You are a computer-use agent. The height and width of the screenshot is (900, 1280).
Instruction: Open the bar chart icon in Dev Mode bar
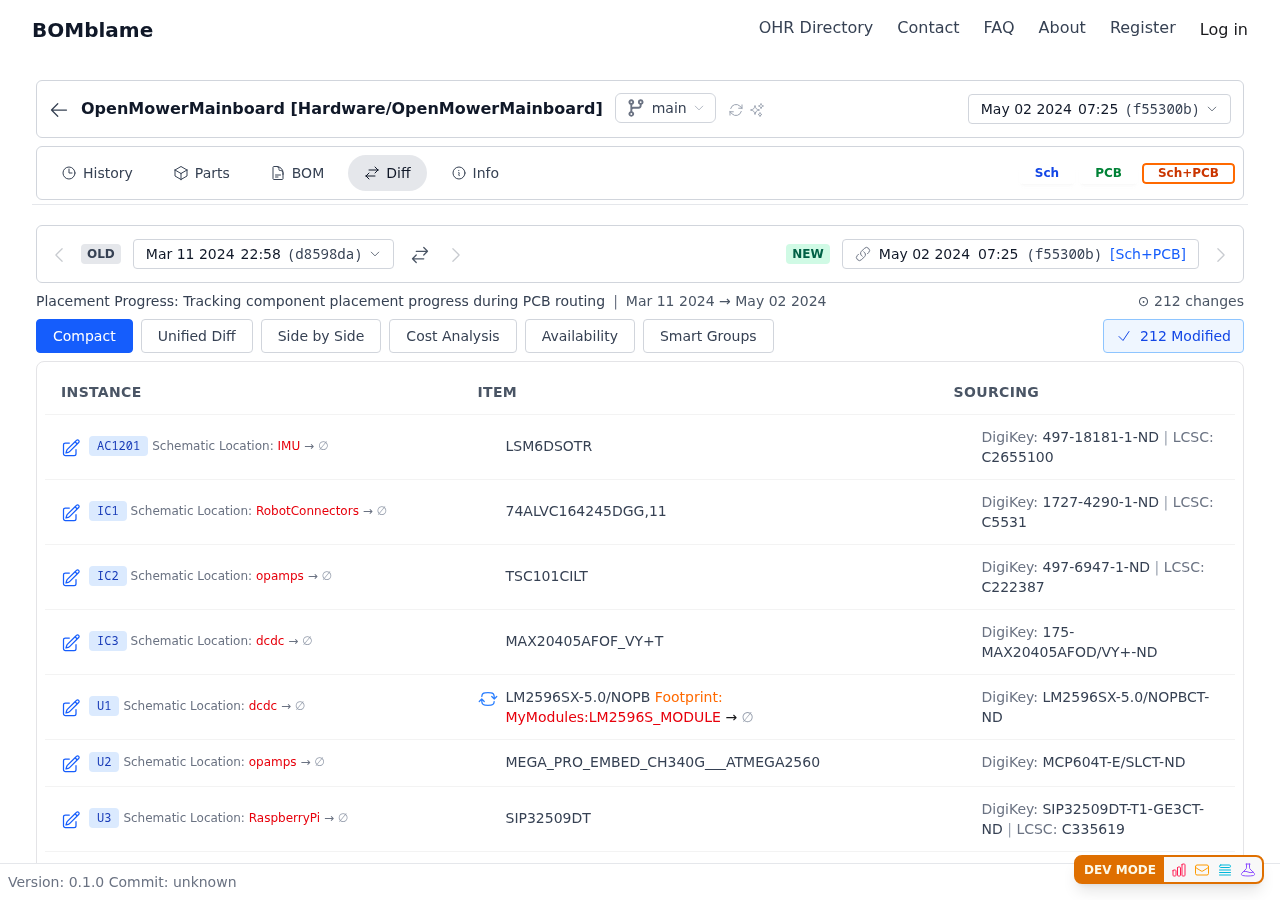pyautogui.click(x=1179, y=870)
